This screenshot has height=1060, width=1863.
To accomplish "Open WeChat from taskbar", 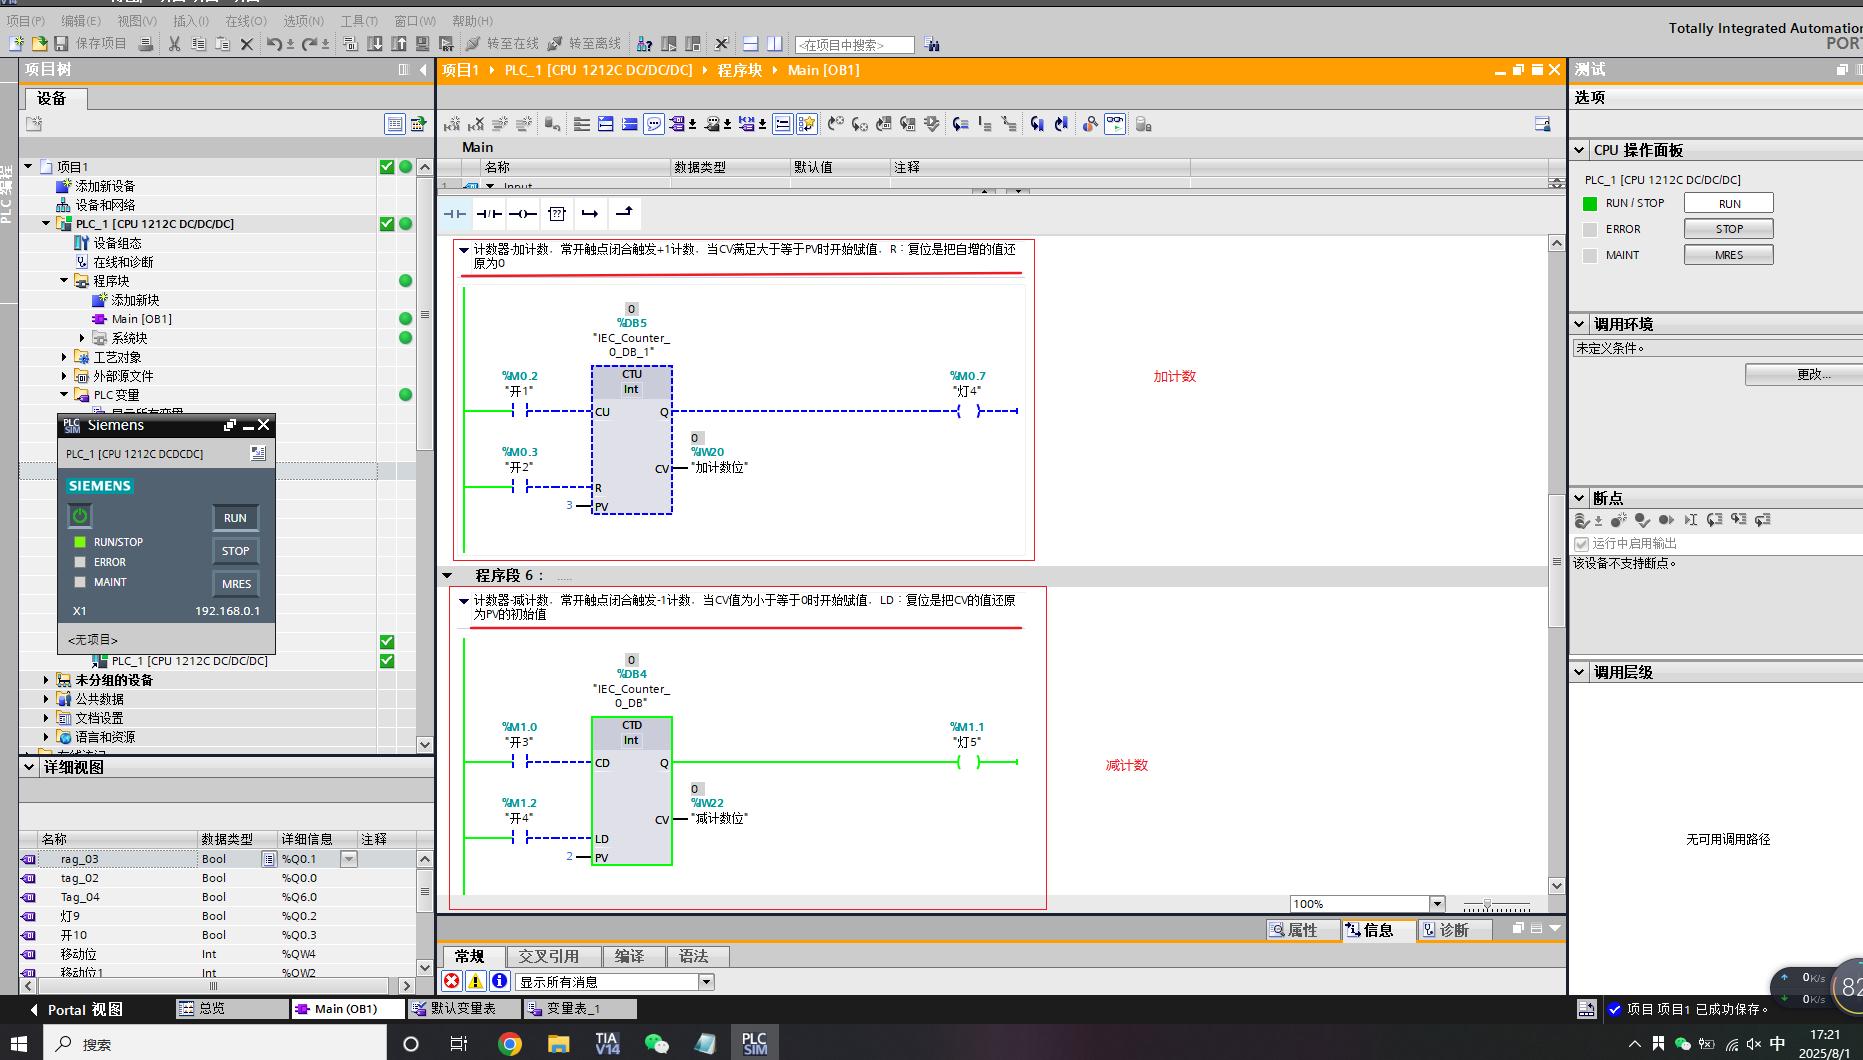I will (657, 1044).
